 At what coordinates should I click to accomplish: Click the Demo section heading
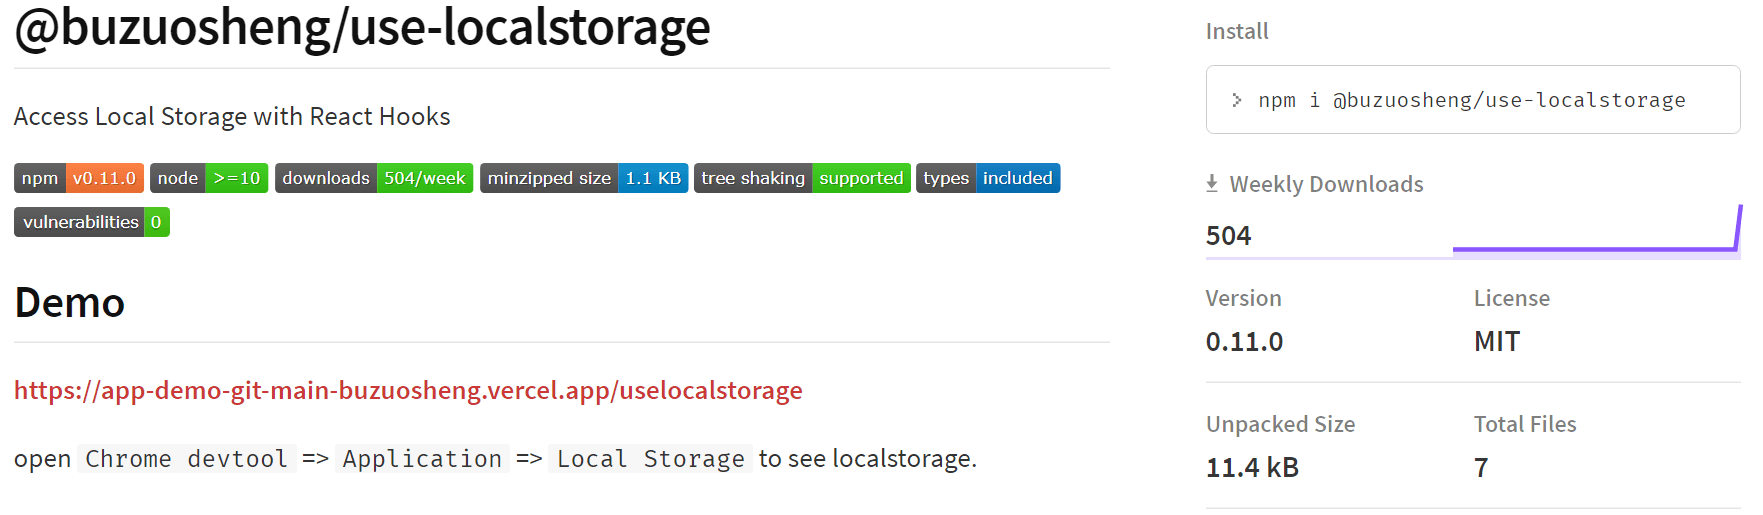pos(70,303)
